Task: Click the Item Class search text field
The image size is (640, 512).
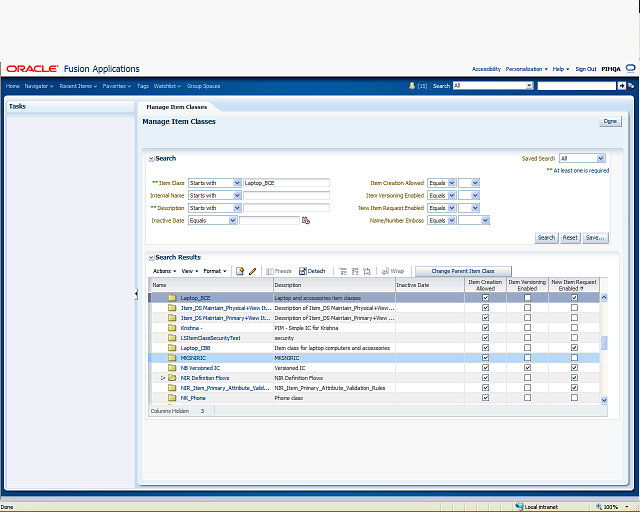Action: coord(286,183)
